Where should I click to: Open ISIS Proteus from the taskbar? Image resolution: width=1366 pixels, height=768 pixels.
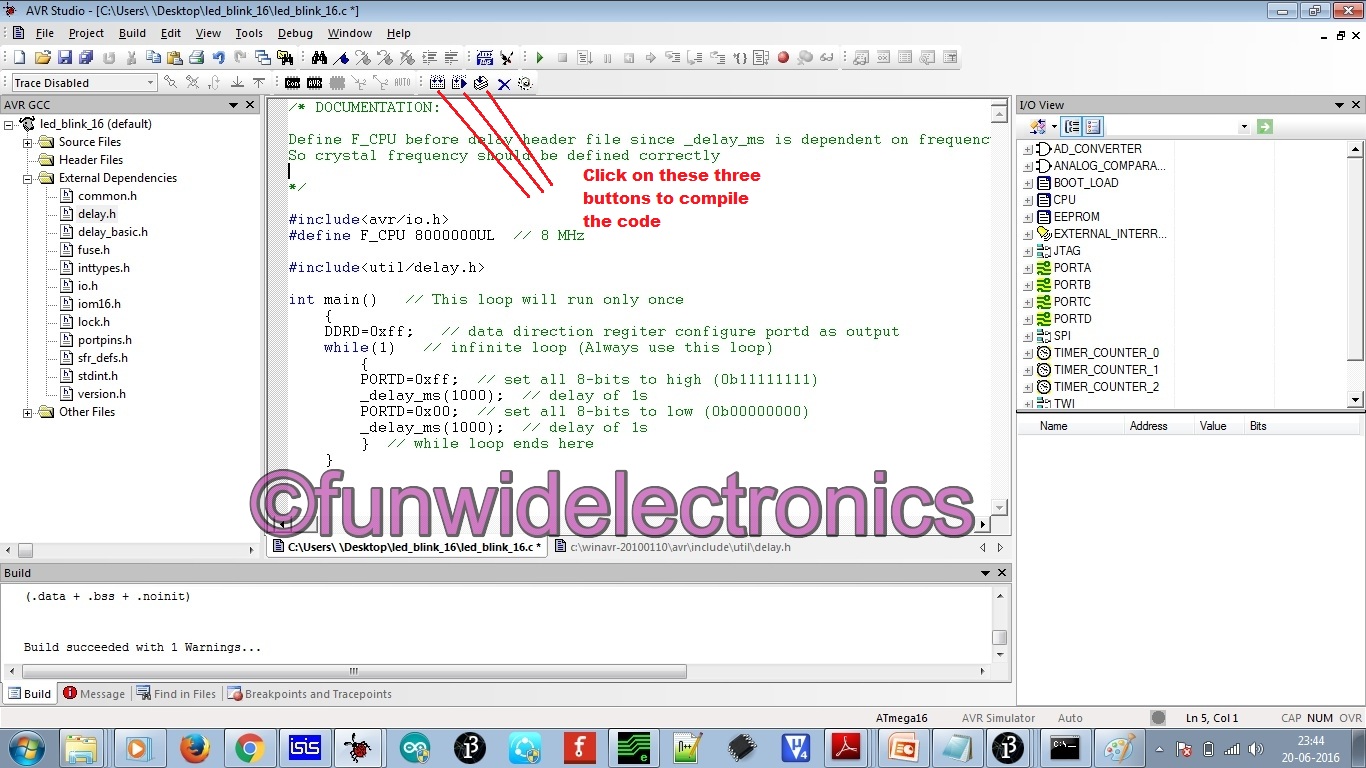point(305,748)
